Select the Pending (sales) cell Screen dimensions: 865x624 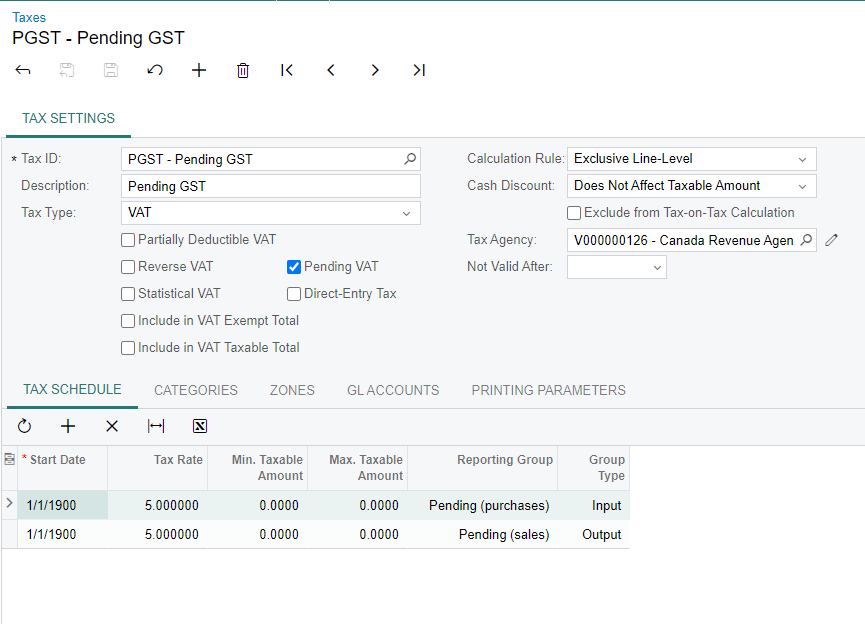click(x=482, y=534)
